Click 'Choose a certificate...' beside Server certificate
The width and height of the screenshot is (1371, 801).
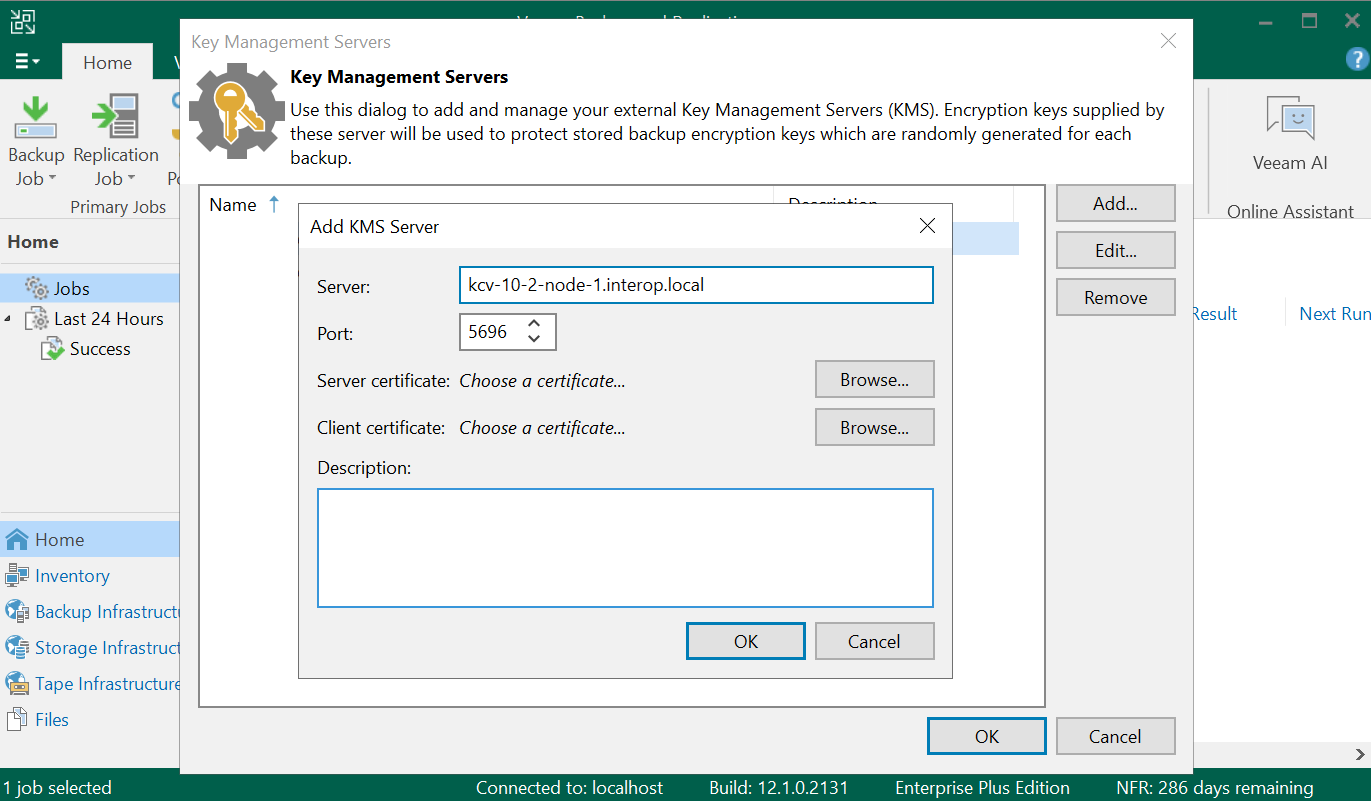542,381
